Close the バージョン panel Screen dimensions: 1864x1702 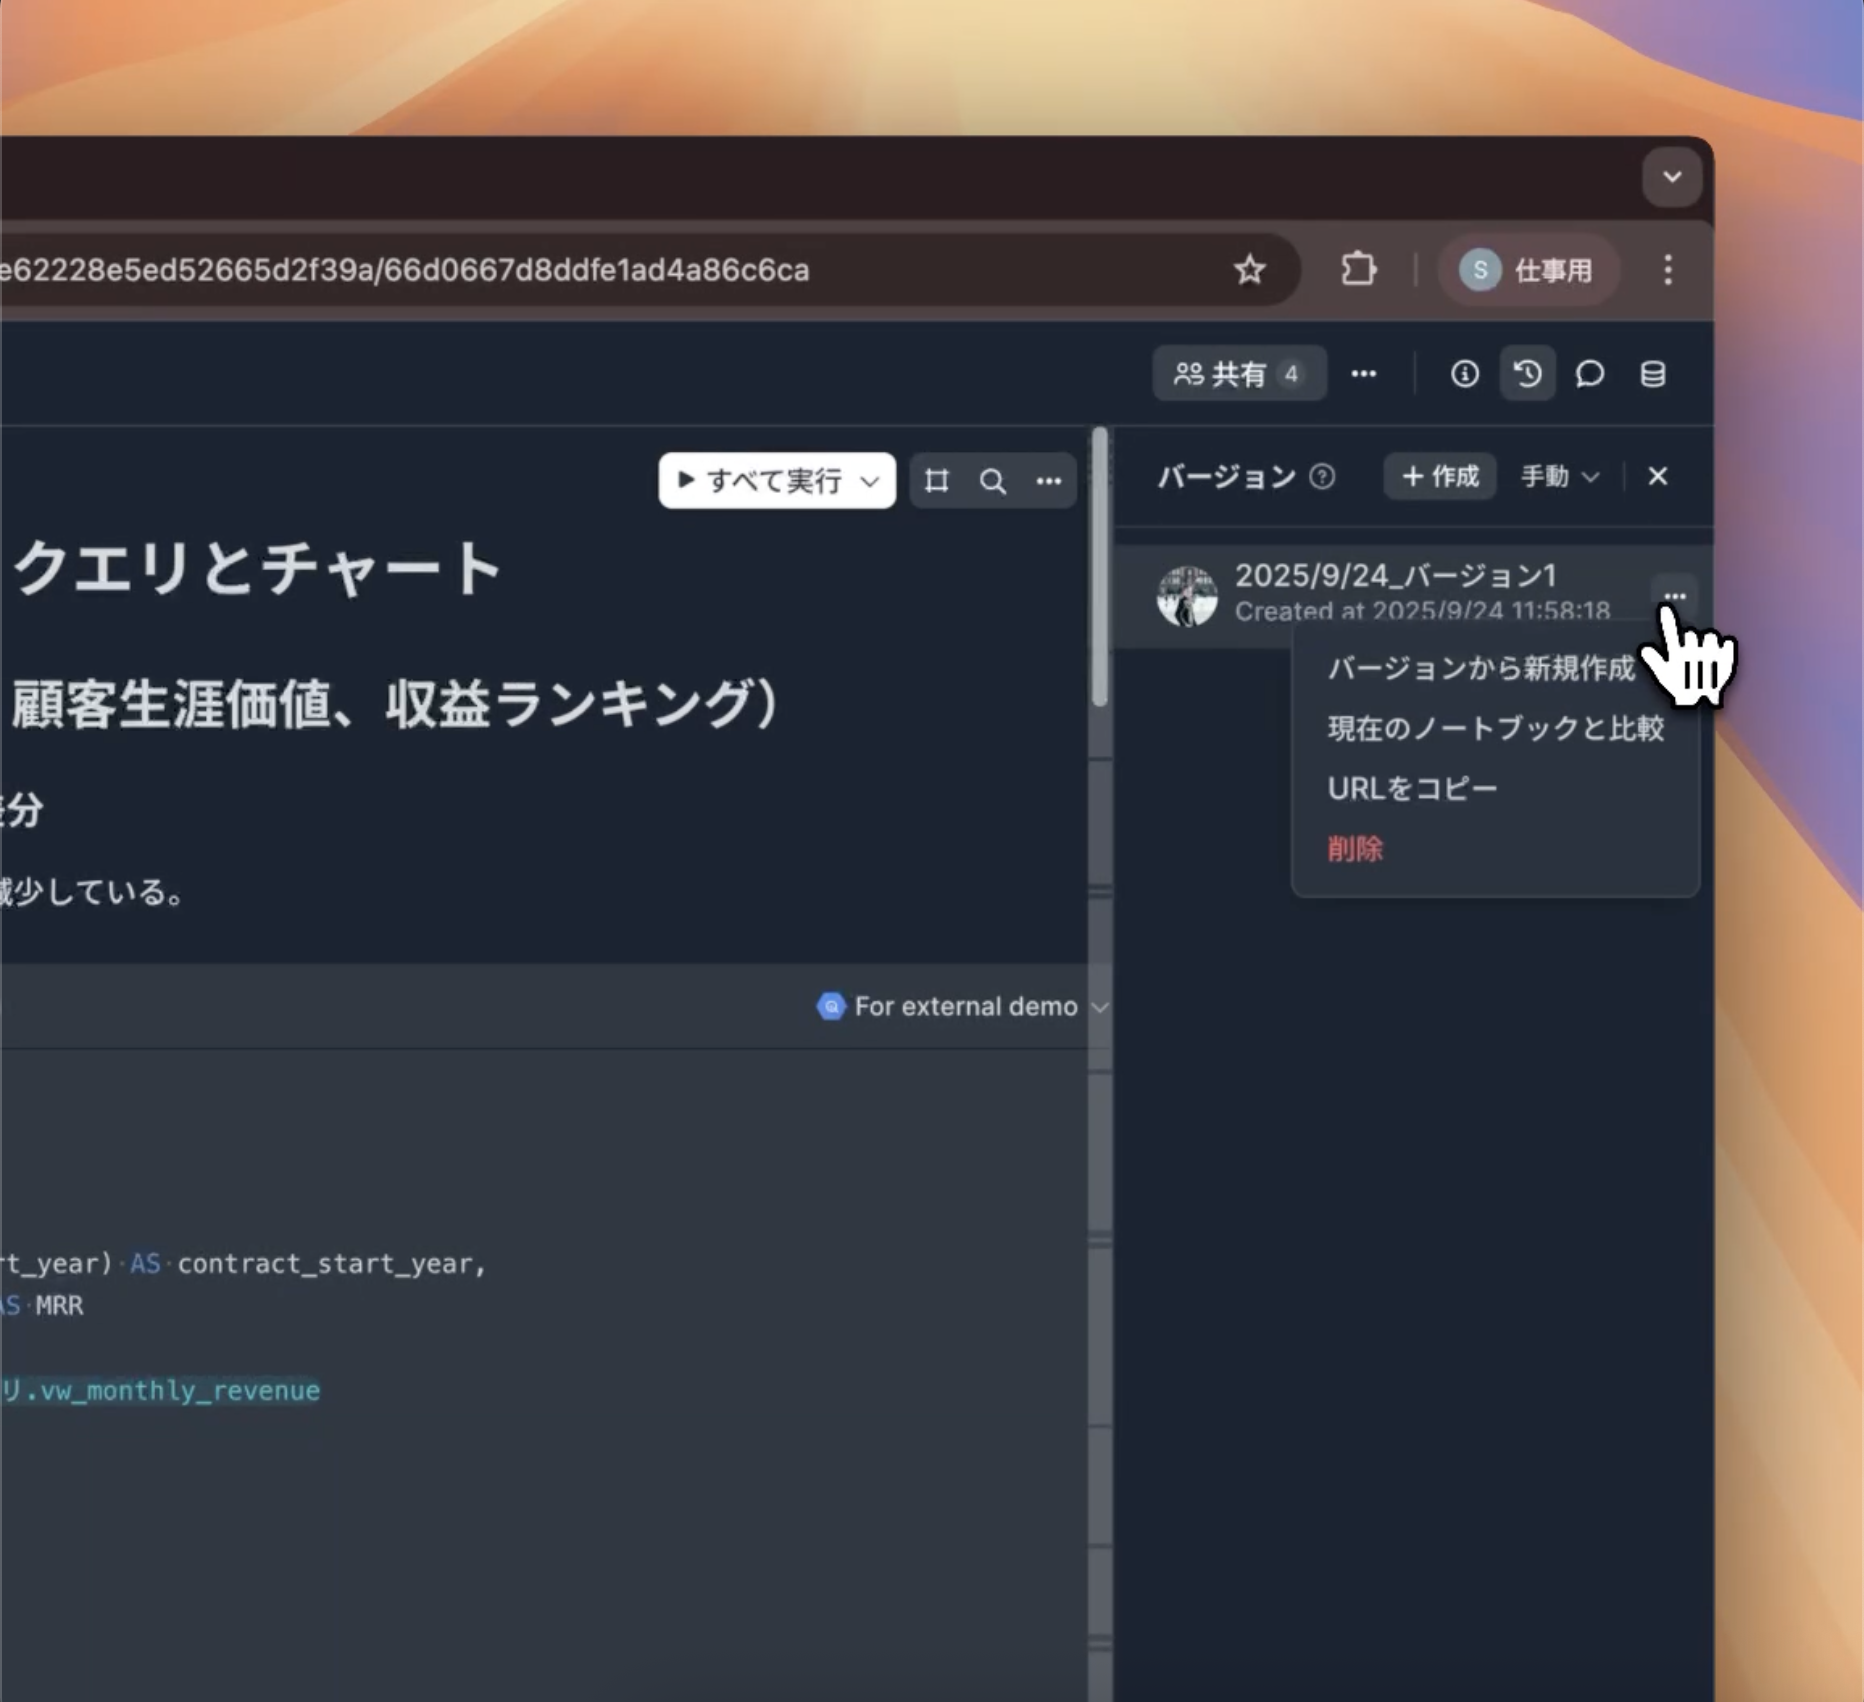click(1657, 477)
